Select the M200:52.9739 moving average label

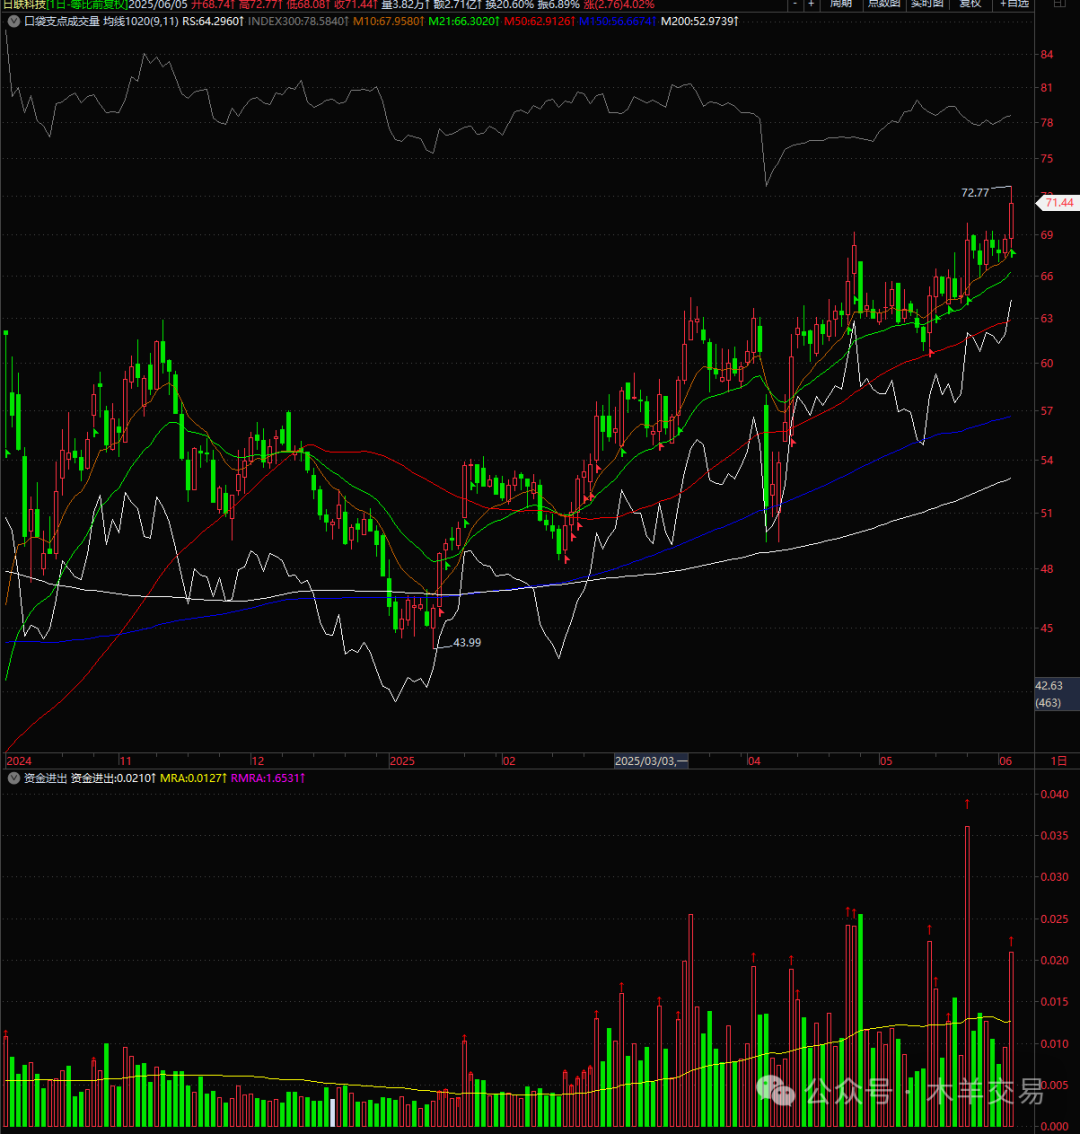[700, 22]
